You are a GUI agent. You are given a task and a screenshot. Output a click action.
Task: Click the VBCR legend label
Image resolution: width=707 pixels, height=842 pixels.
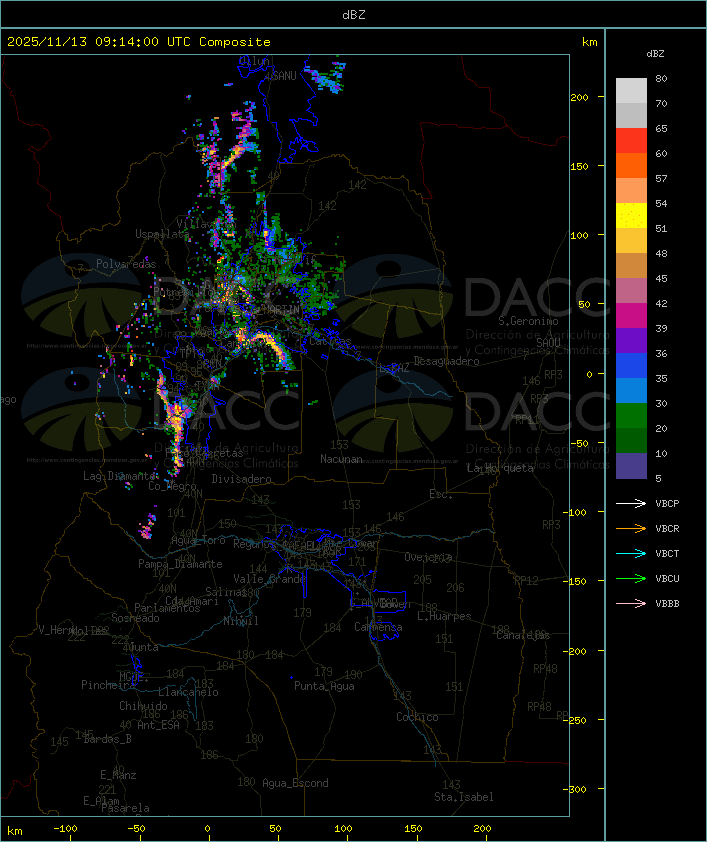667,528
